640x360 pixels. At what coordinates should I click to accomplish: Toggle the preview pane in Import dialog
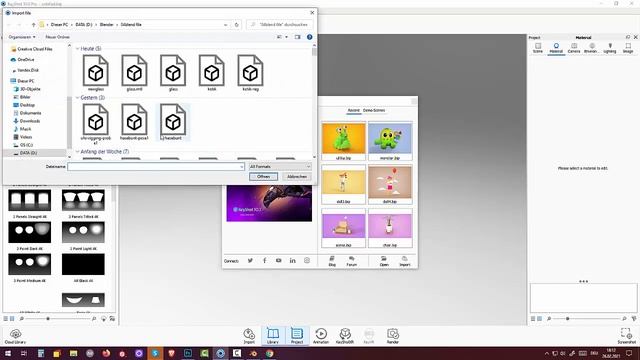click(x=298, y=37)
